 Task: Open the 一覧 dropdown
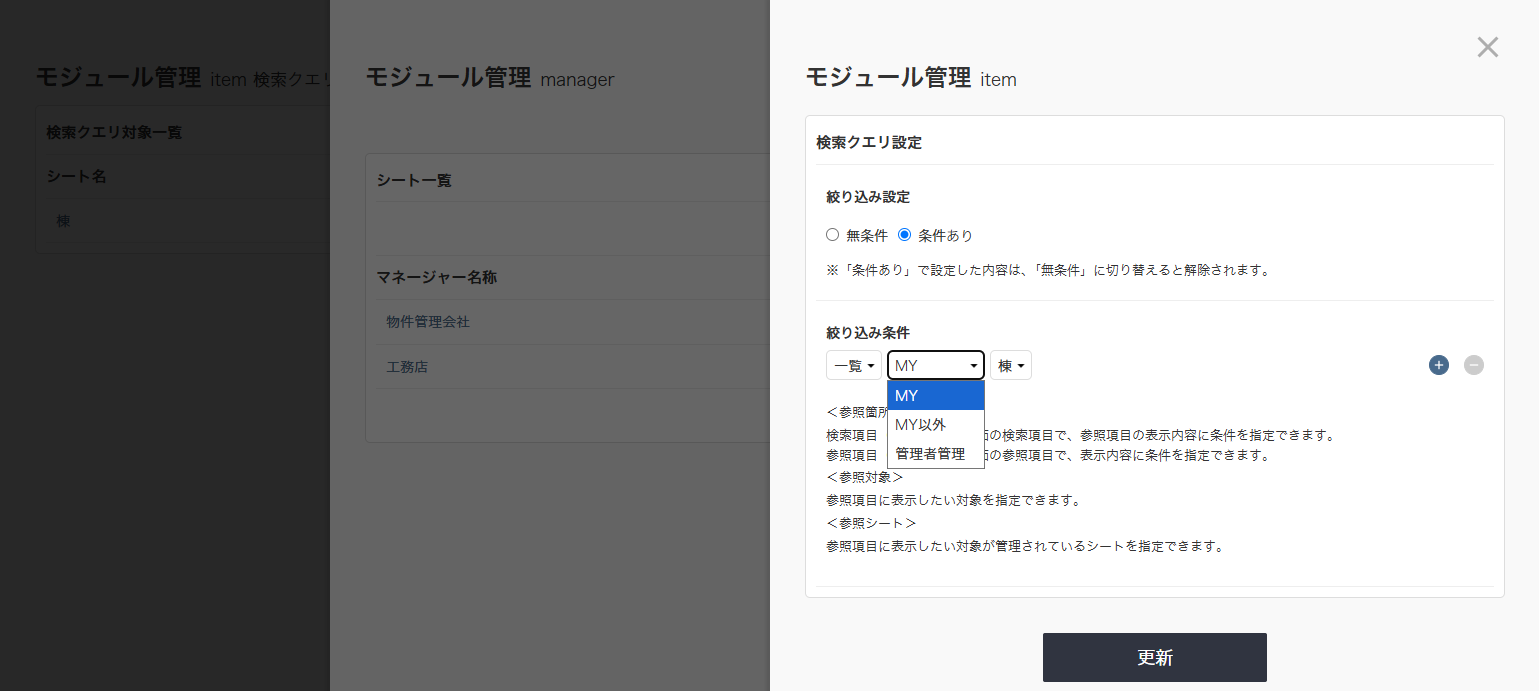[853, 365]
